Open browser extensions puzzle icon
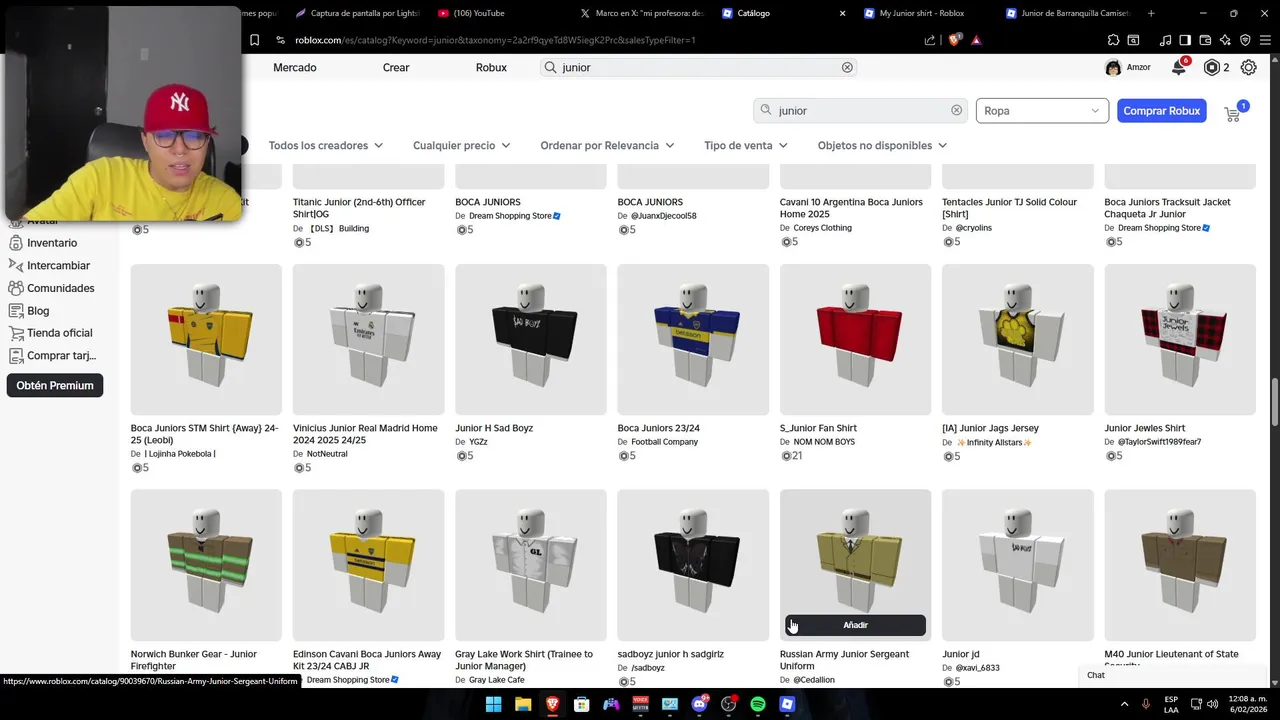 [1113, 40]
